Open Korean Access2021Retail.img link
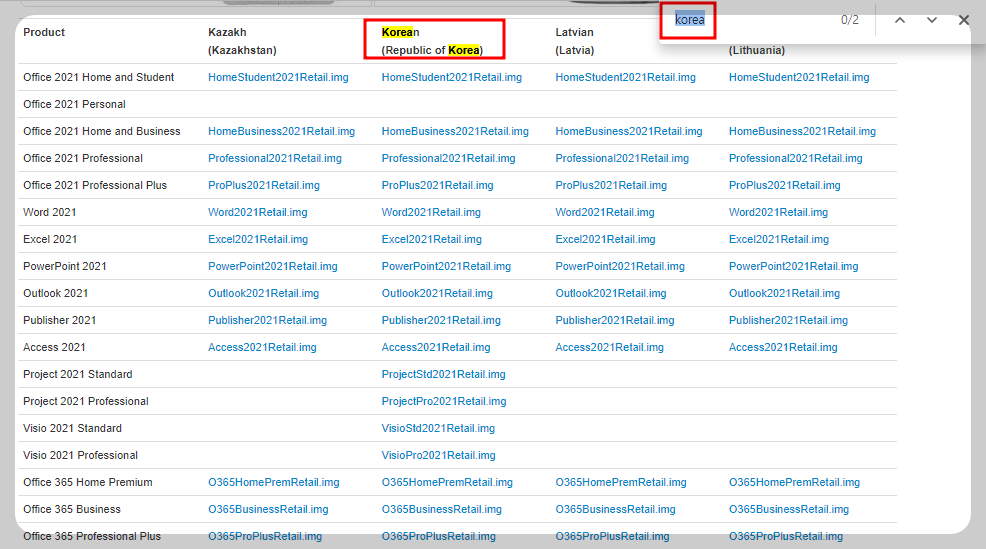 tap(436, 348)
